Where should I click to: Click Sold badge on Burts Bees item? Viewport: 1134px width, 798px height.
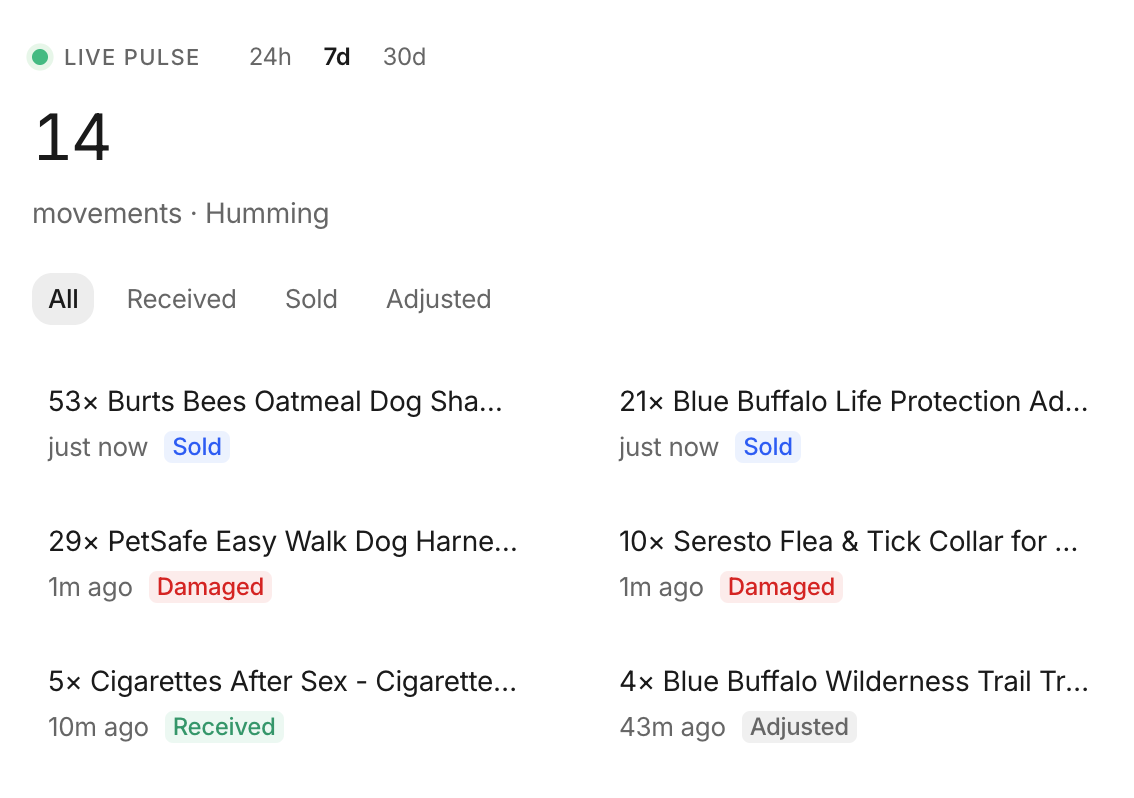pyautogui.click(x=197, y=447)
